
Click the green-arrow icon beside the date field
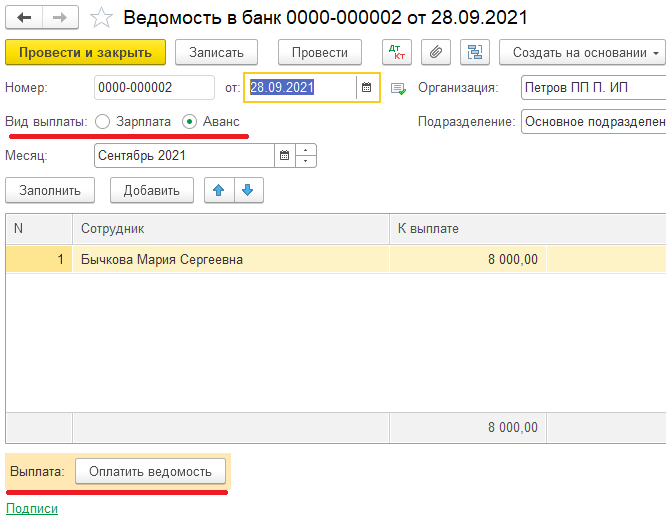pyautogui.click(x=398, y=88)
